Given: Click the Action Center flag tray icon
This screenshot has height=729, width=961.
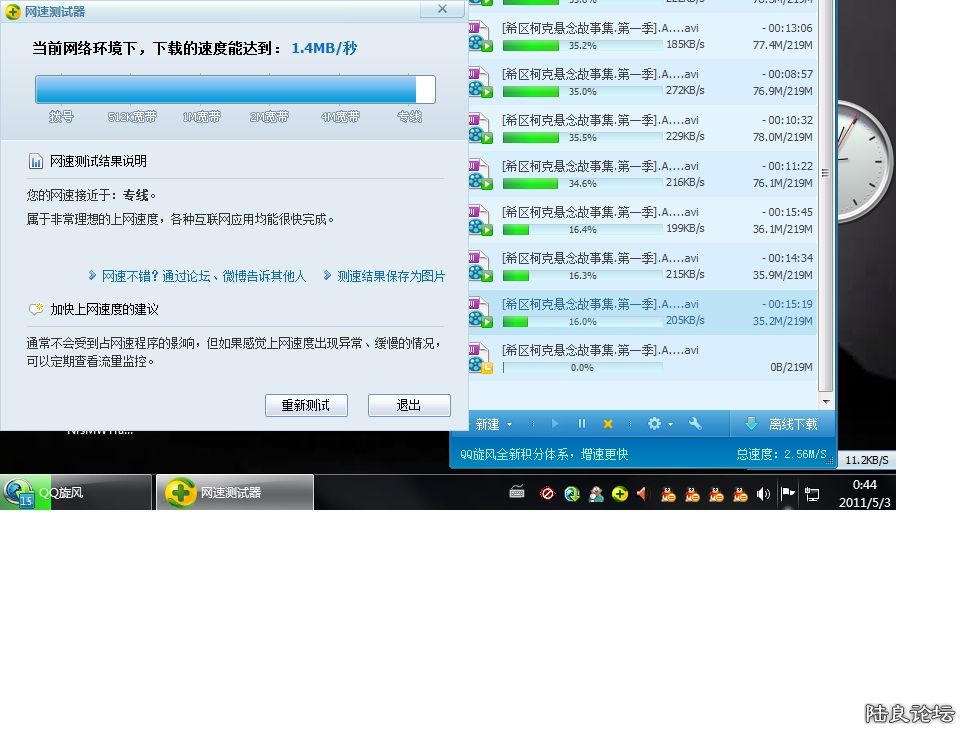Looking at the screenshot, I should 788,493.
